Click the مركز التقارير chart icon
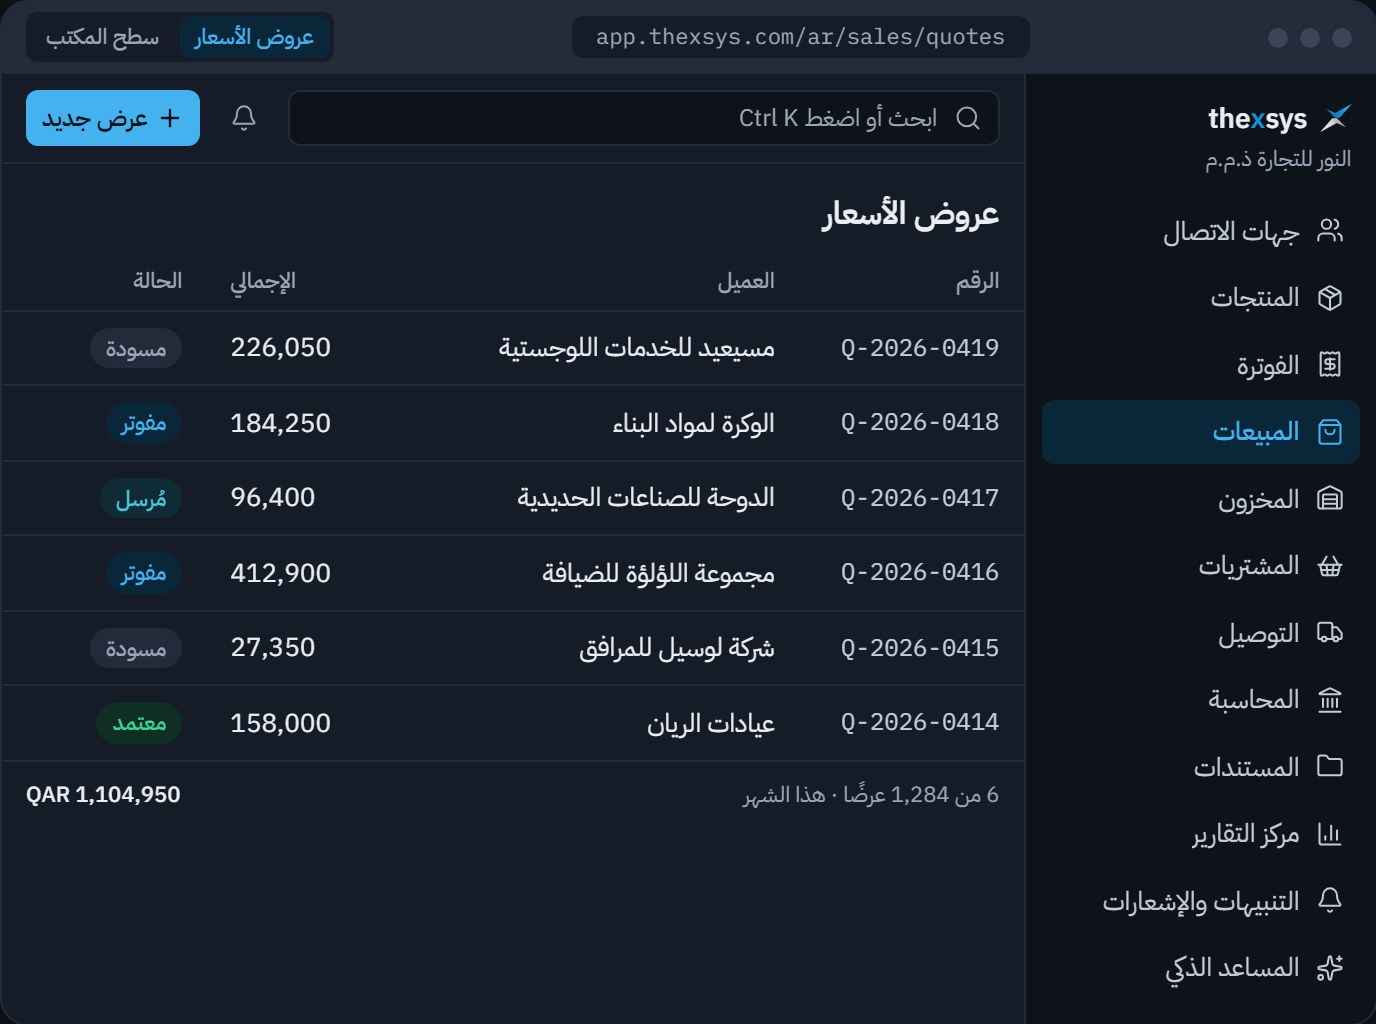 [1330, 834]
